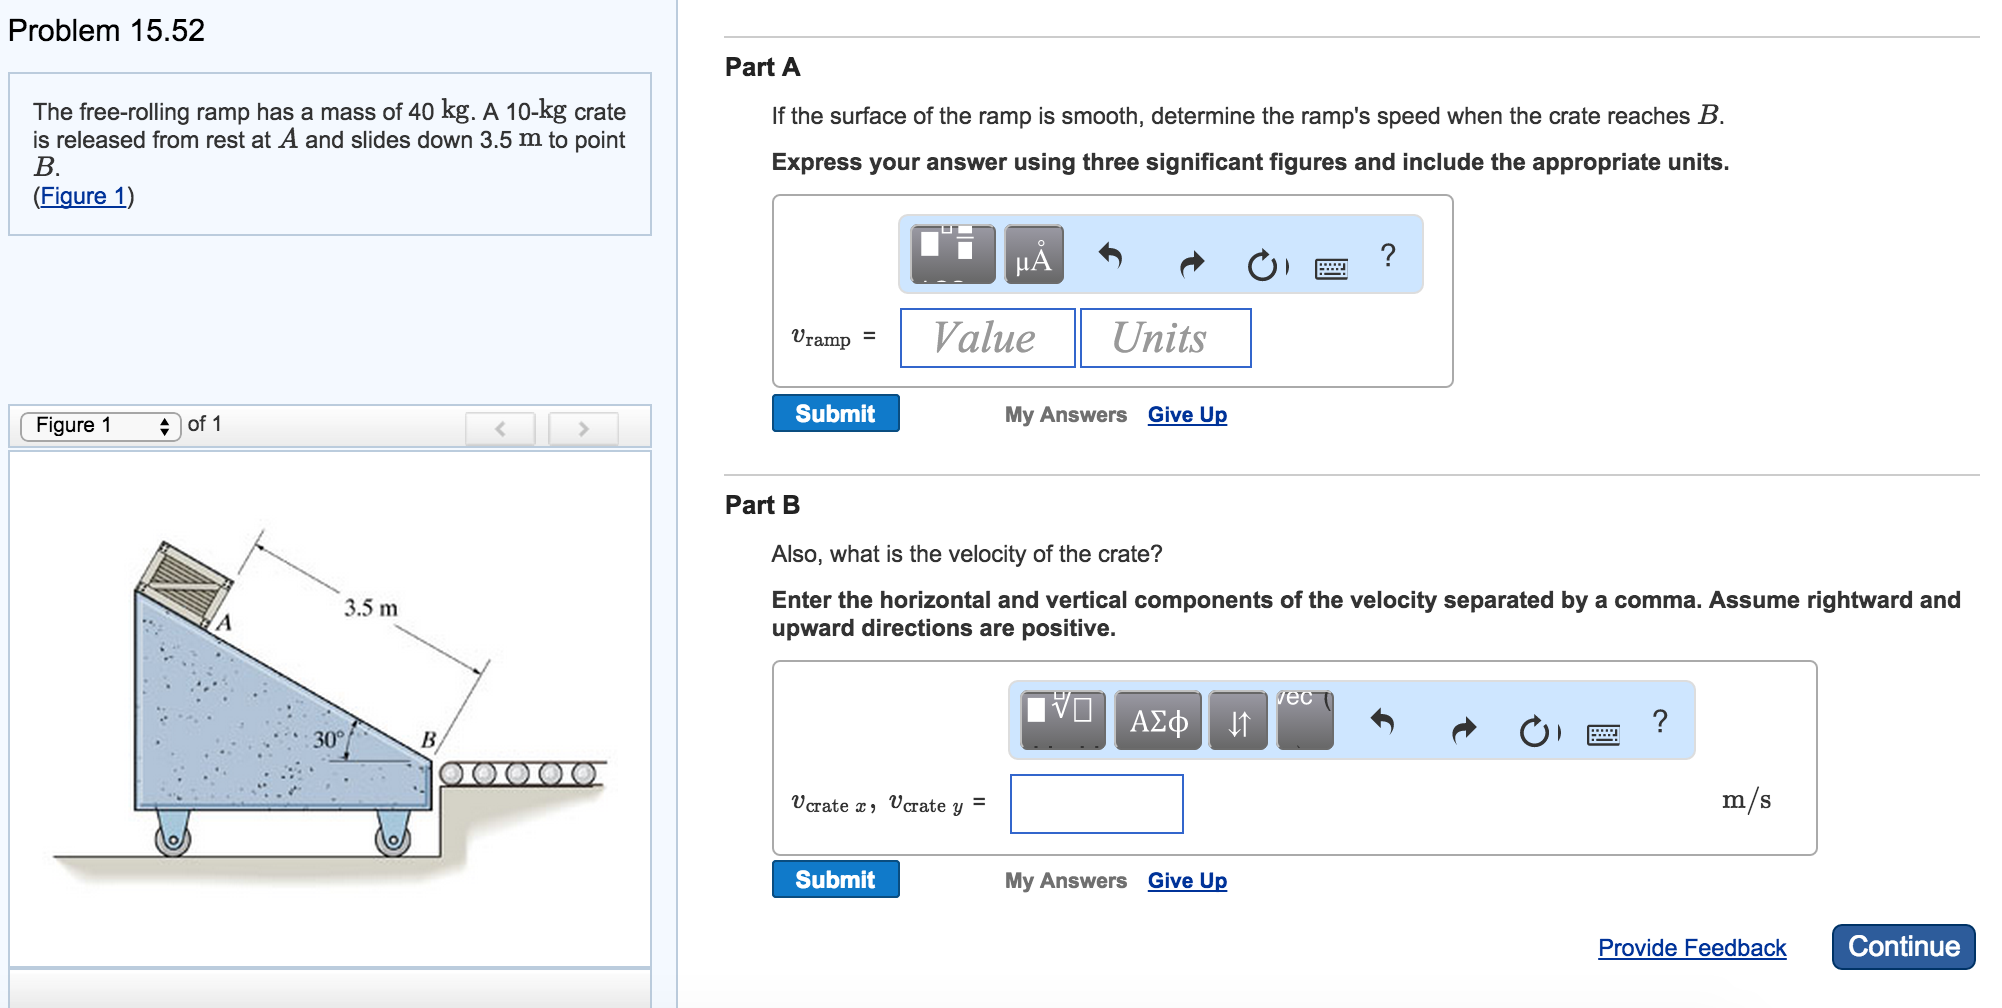The height and width of the screenshot is (1008, 2002).
Task: Open the math templates tool in Part B
Action: coord(1062,720)
